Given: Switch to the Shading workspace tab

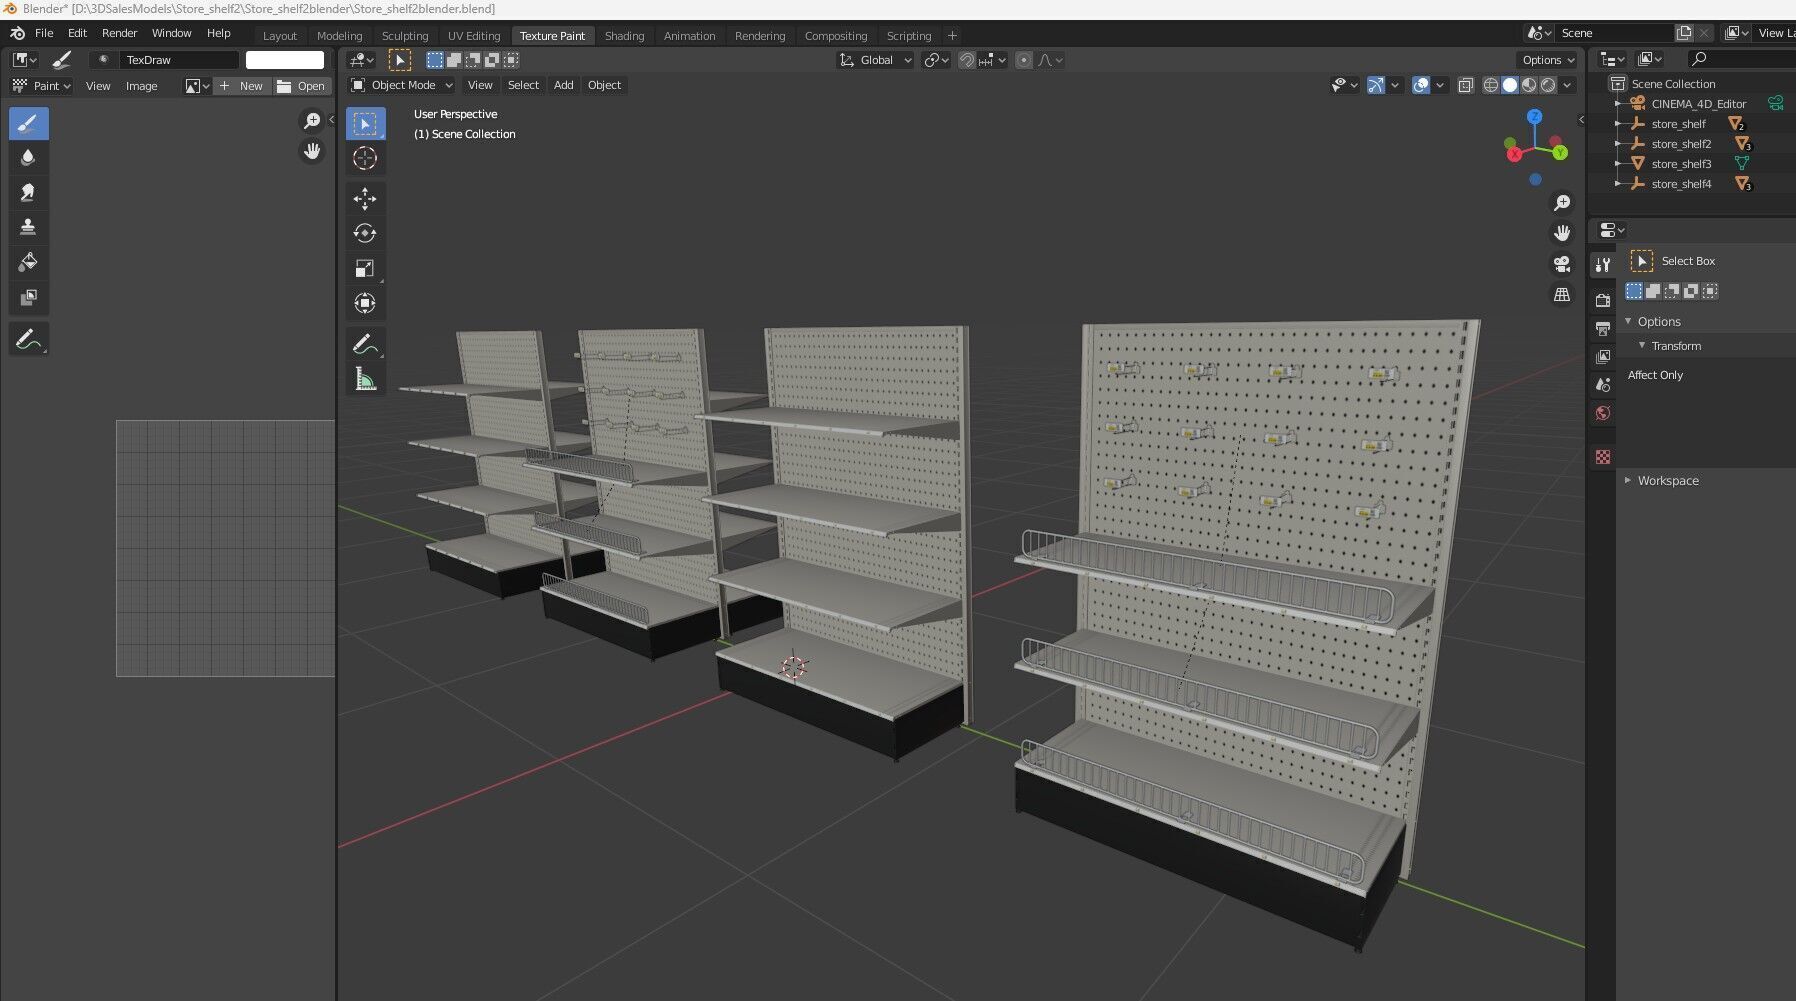Looking at the screenshot, I should (x=624, y=36).
